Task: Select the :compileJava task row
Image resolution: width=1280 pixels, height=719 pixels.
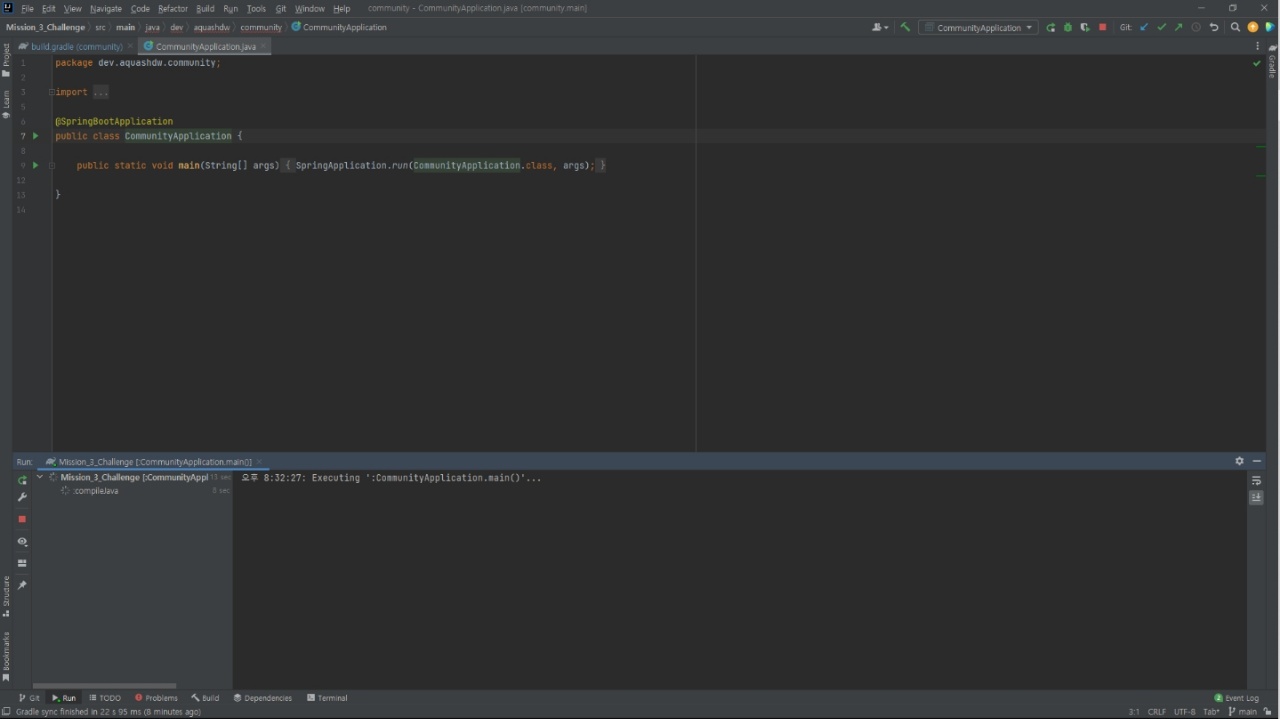Action: point(132,491)
